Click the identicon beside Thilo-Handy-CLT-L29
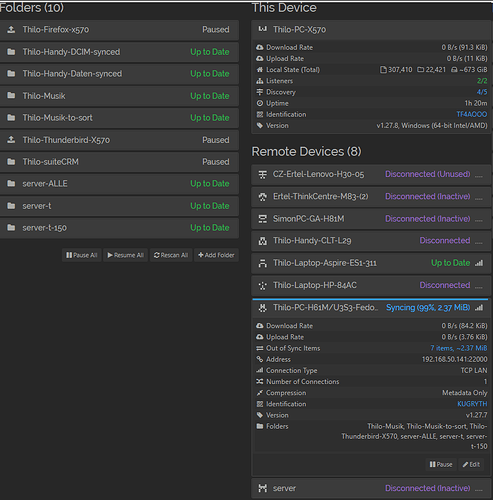This screenshot has width=493, height=500. tap(263, 241)
